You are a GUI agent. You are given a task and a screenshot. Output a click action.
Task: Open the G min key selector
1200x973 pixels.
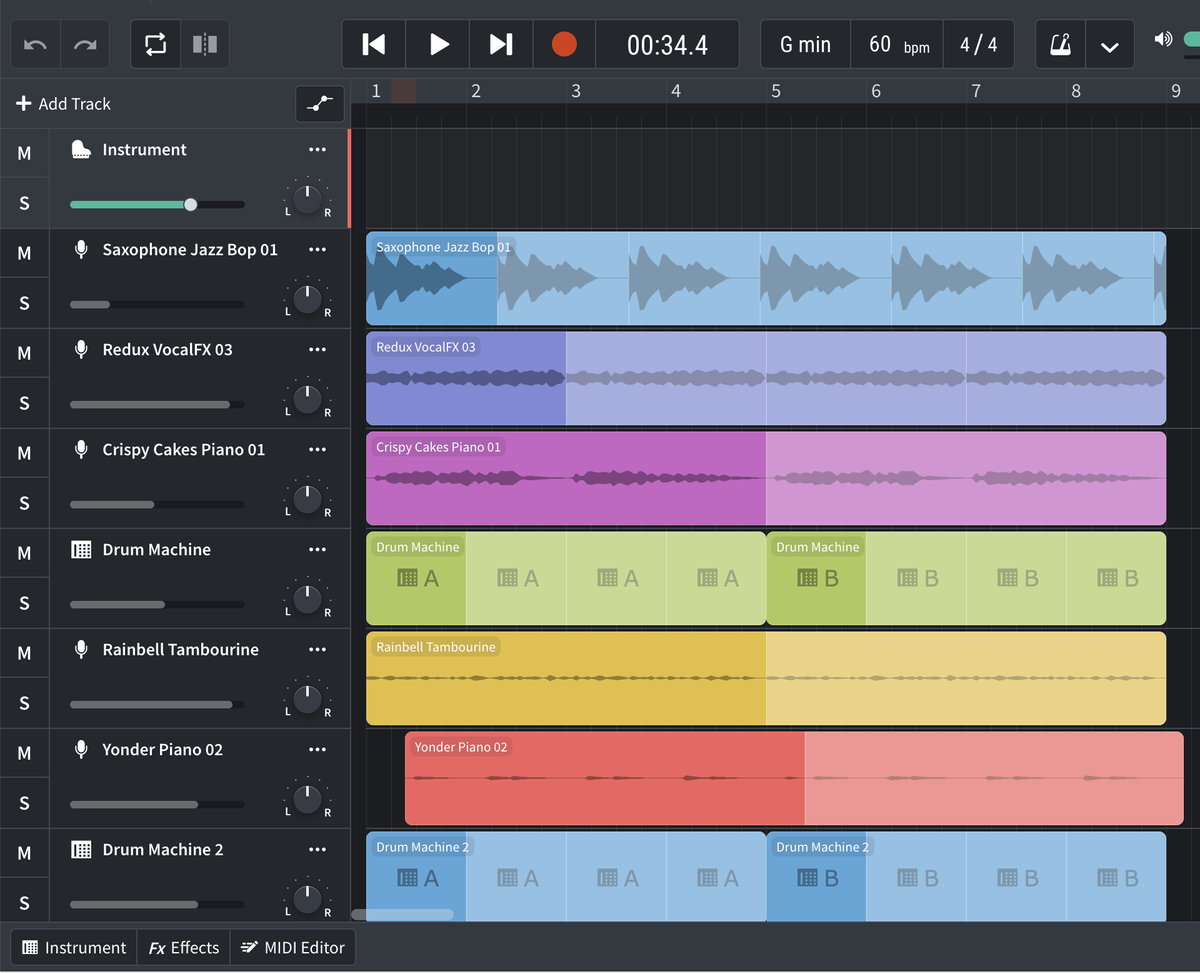805,45
